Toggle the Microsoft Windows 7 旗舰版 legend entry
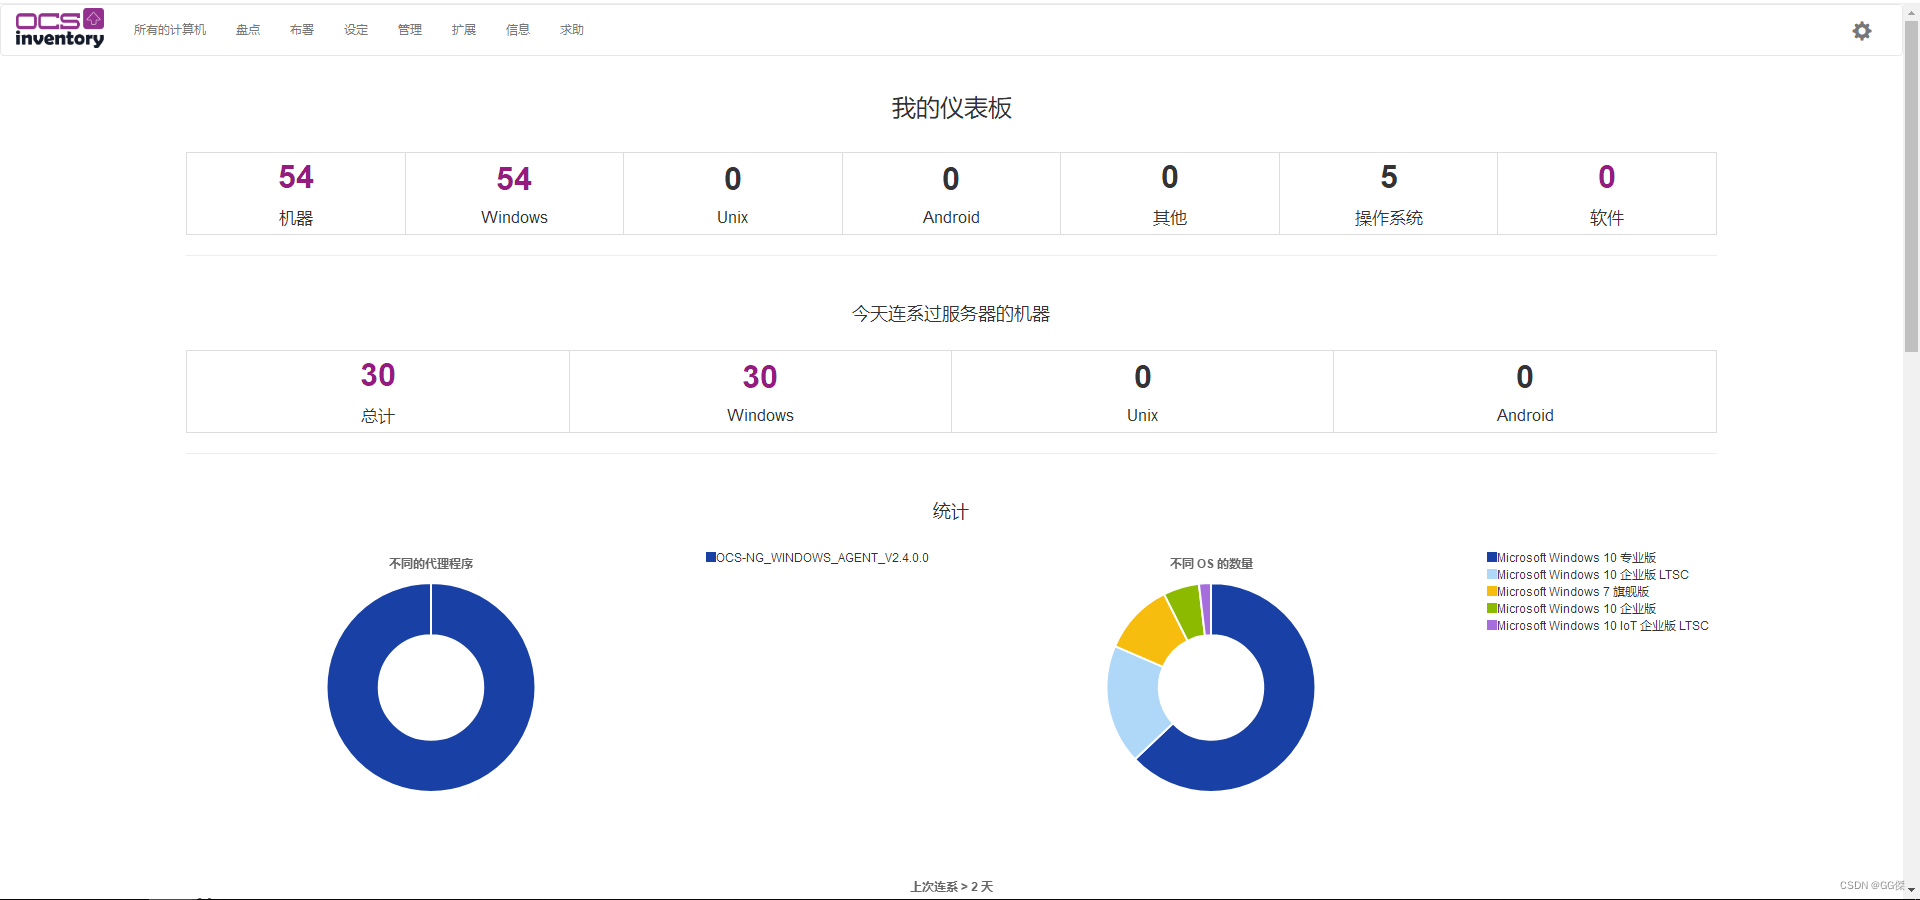The height and width of the screenshot is (900, 1920). pos(1567,591)
